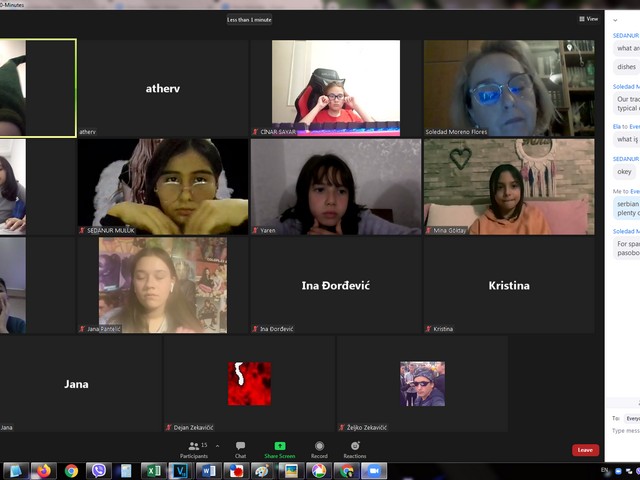Viewport: 640px width, 480px height.
Task: Open the photo viewer taskbar icon
Action: pos(291,471)
